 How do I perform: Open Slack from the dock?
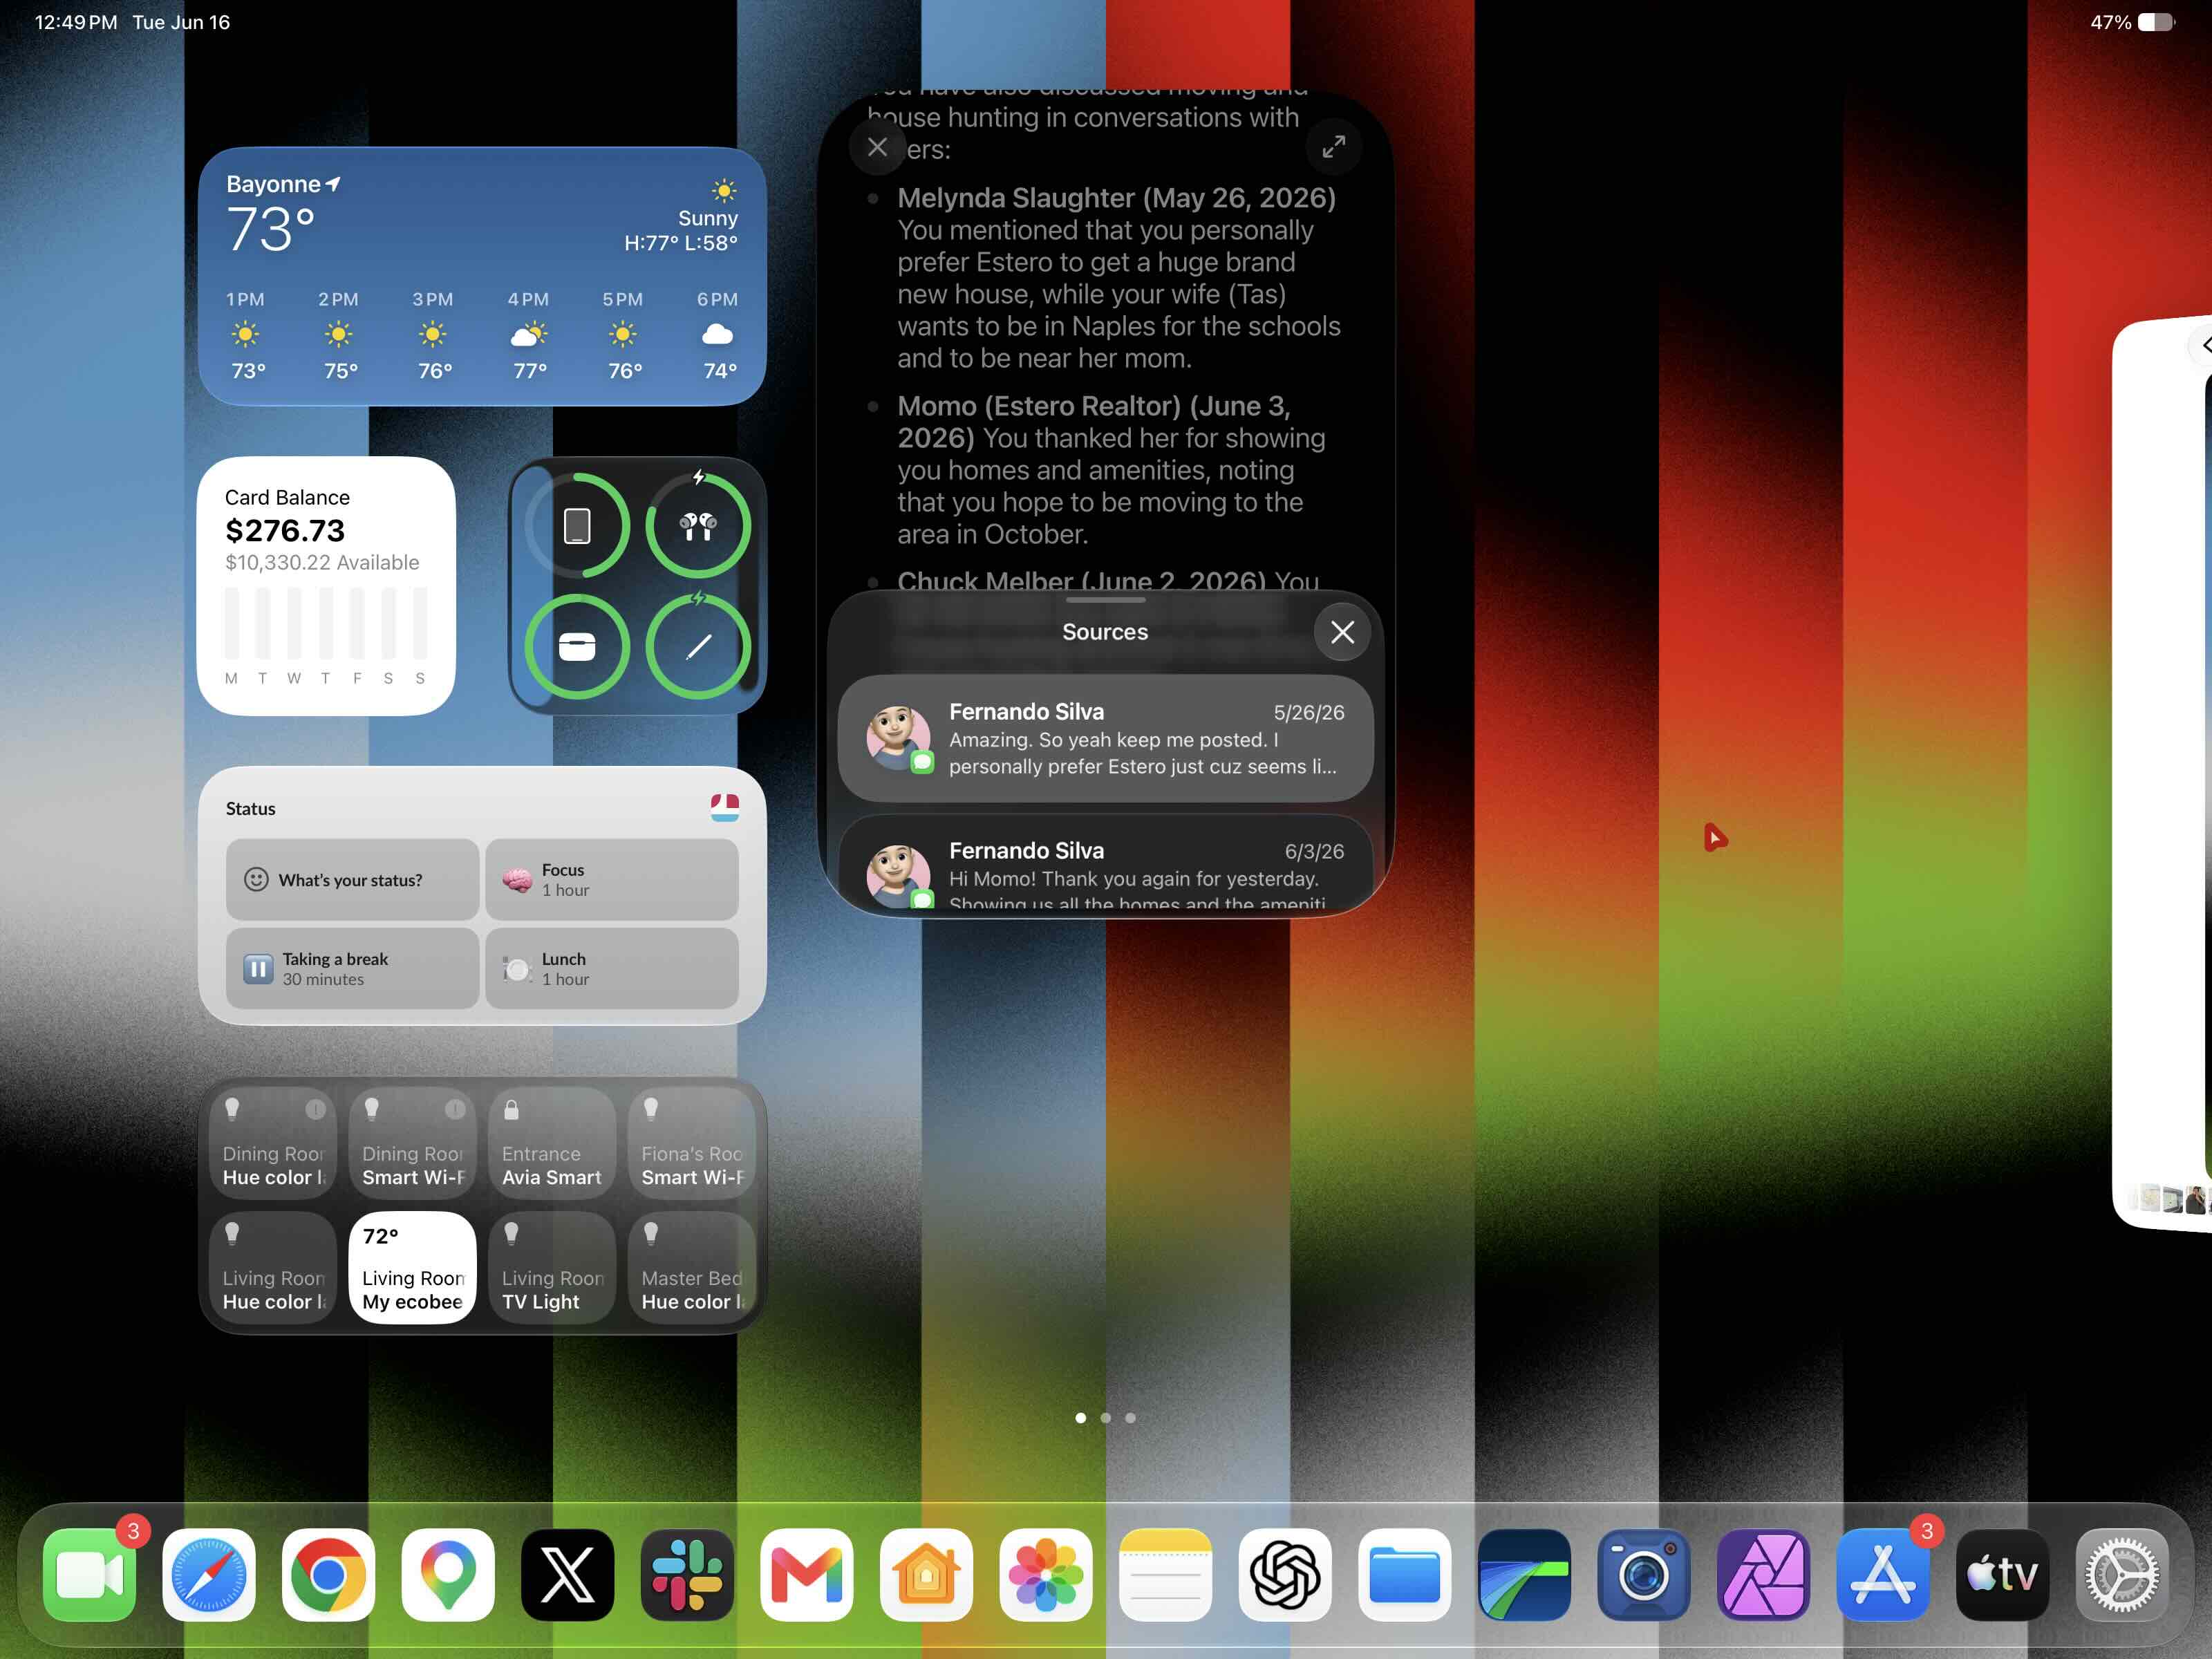687,1574
